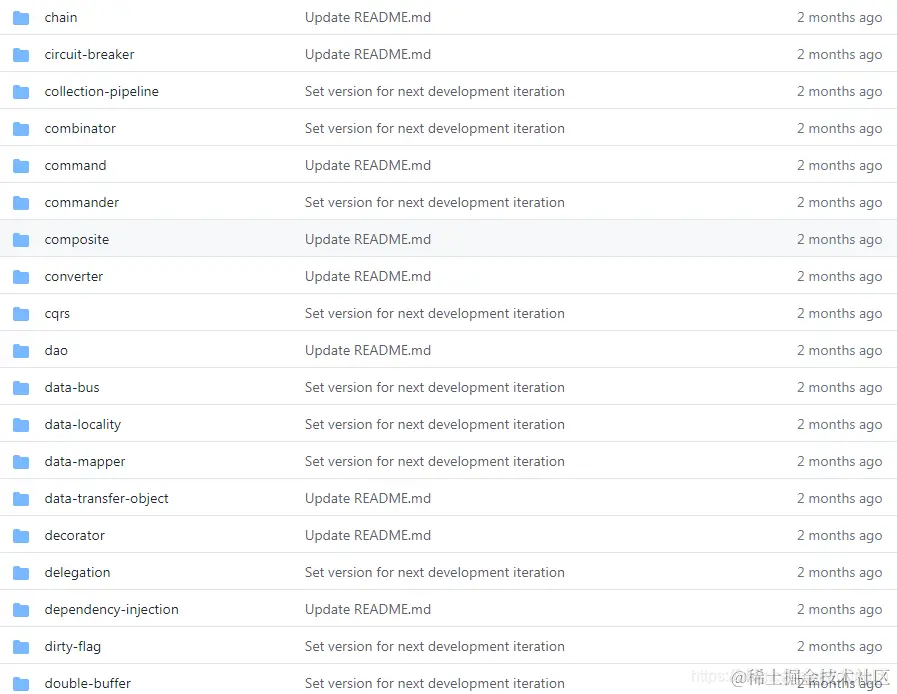897x694 pixels.
Task: Click the folder icon beside dirty-flag
Action: tap(21, 647)
